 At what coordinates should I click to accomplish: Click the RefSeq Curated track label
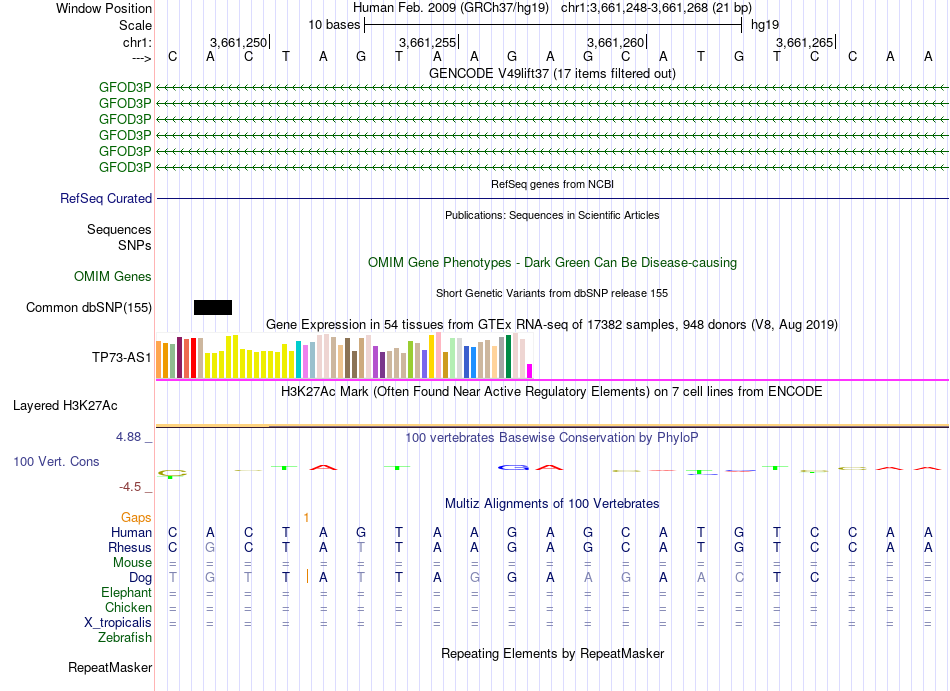tap(106, 199)
